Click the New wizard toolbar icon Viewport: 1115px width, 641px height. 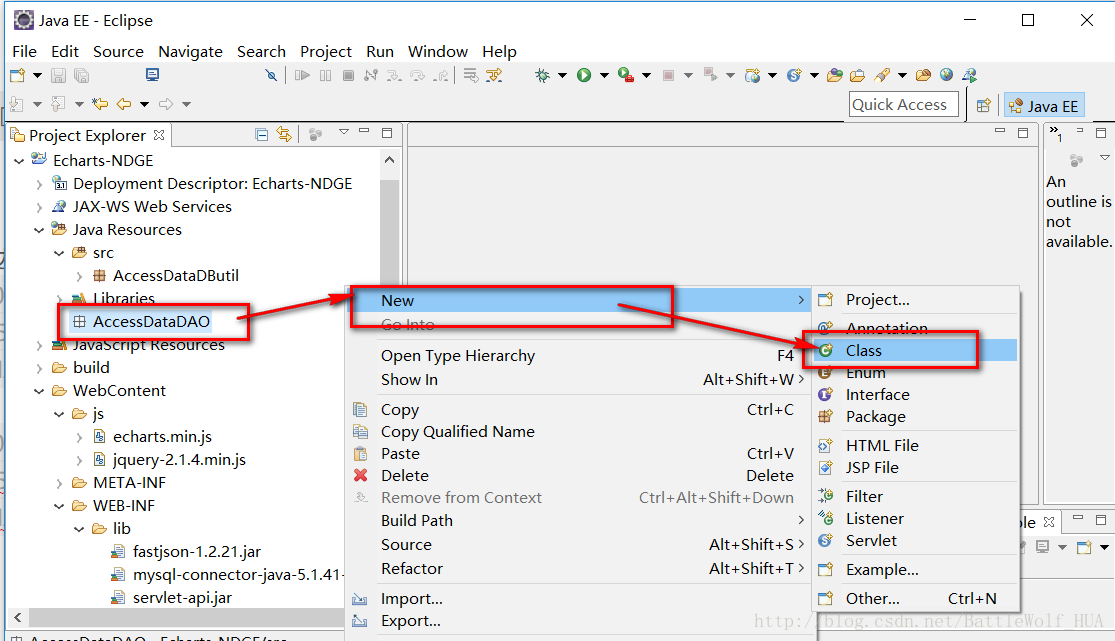click(x=18, y=75)
